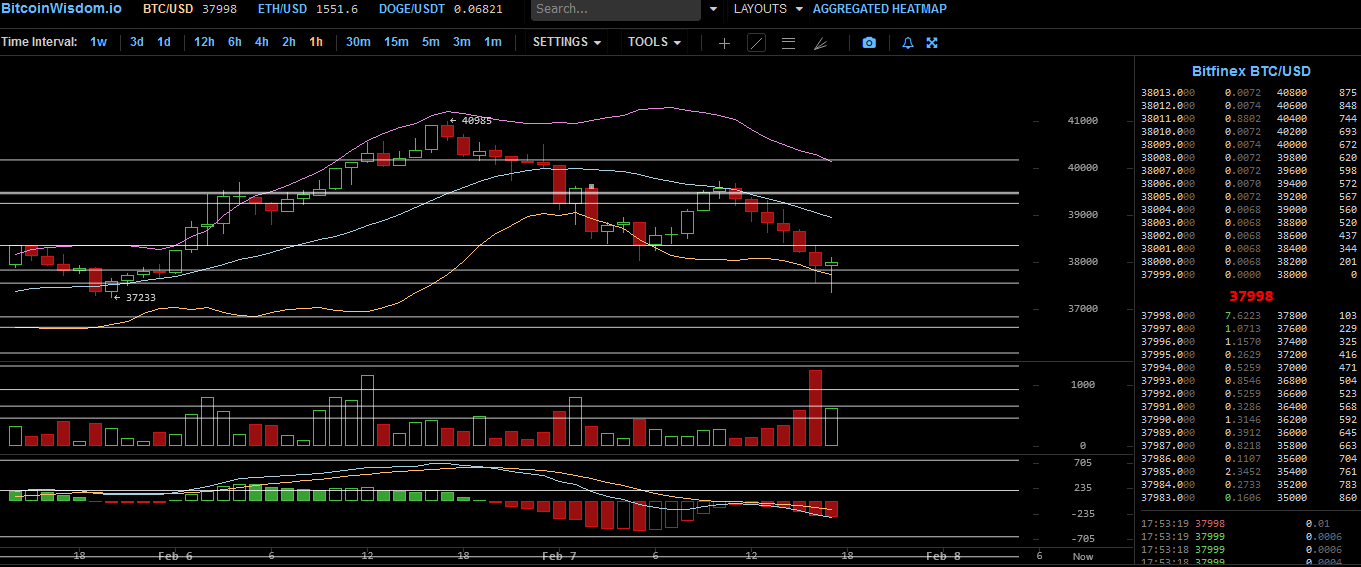Image resolution: width=1361 pixels, height=567 pixels.
Task: Click depth row 35000 with 860
Action: 1316,497
